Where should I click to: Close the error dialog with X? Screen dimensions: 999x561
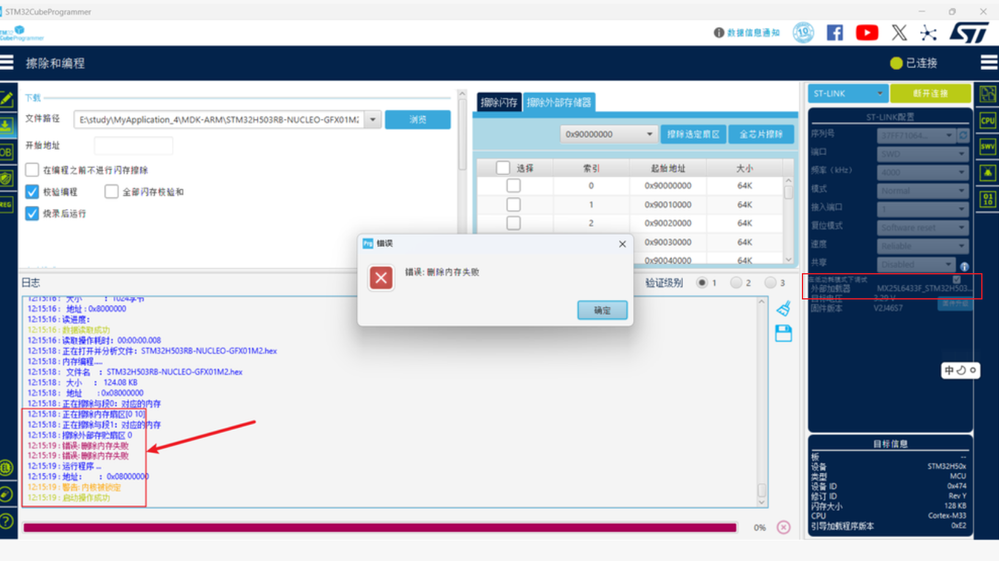pyautogui.click(x=622, y=244)
